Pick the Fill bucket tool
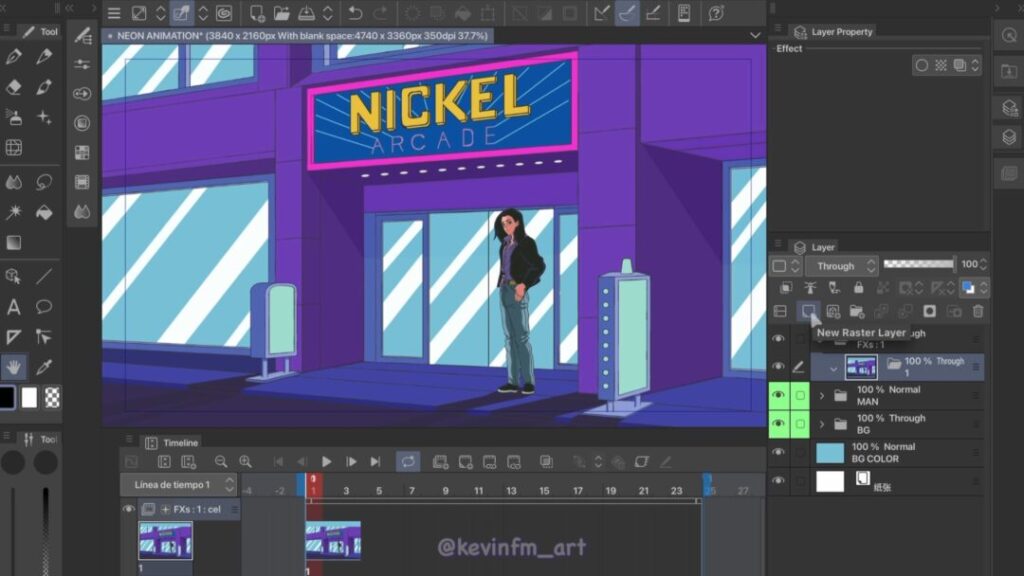The image size is (1024, 576). point(44,212)
